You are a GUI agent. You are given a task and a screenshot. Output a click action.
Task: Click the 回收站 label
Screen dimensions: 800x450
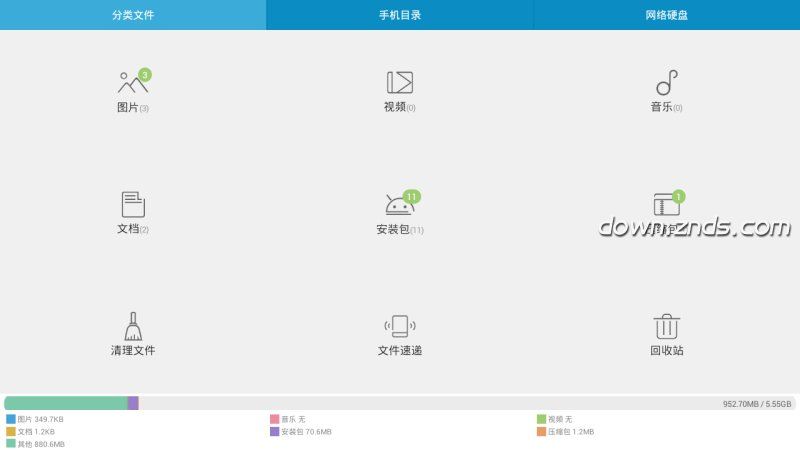pyautogui.click(x=666, y=351)
